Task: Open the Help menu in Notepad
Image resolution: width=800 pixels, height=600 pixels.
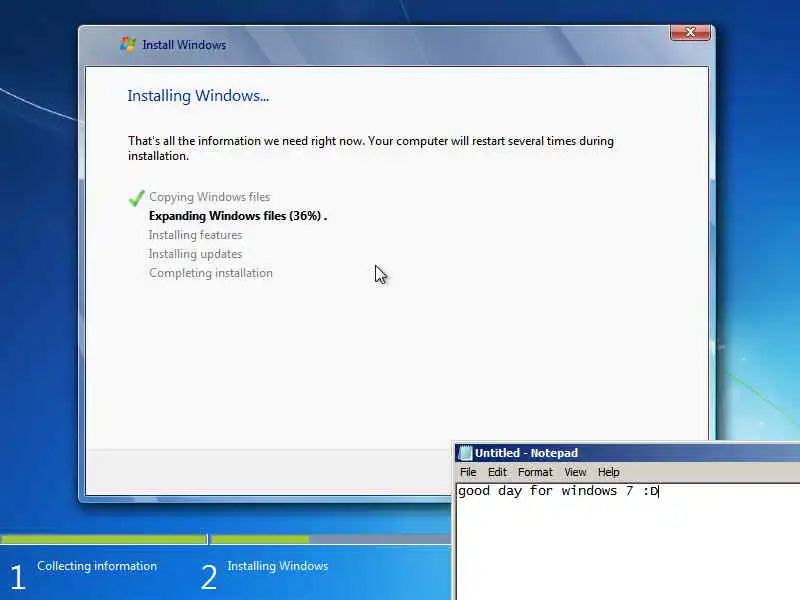Action: pos(609,472)
